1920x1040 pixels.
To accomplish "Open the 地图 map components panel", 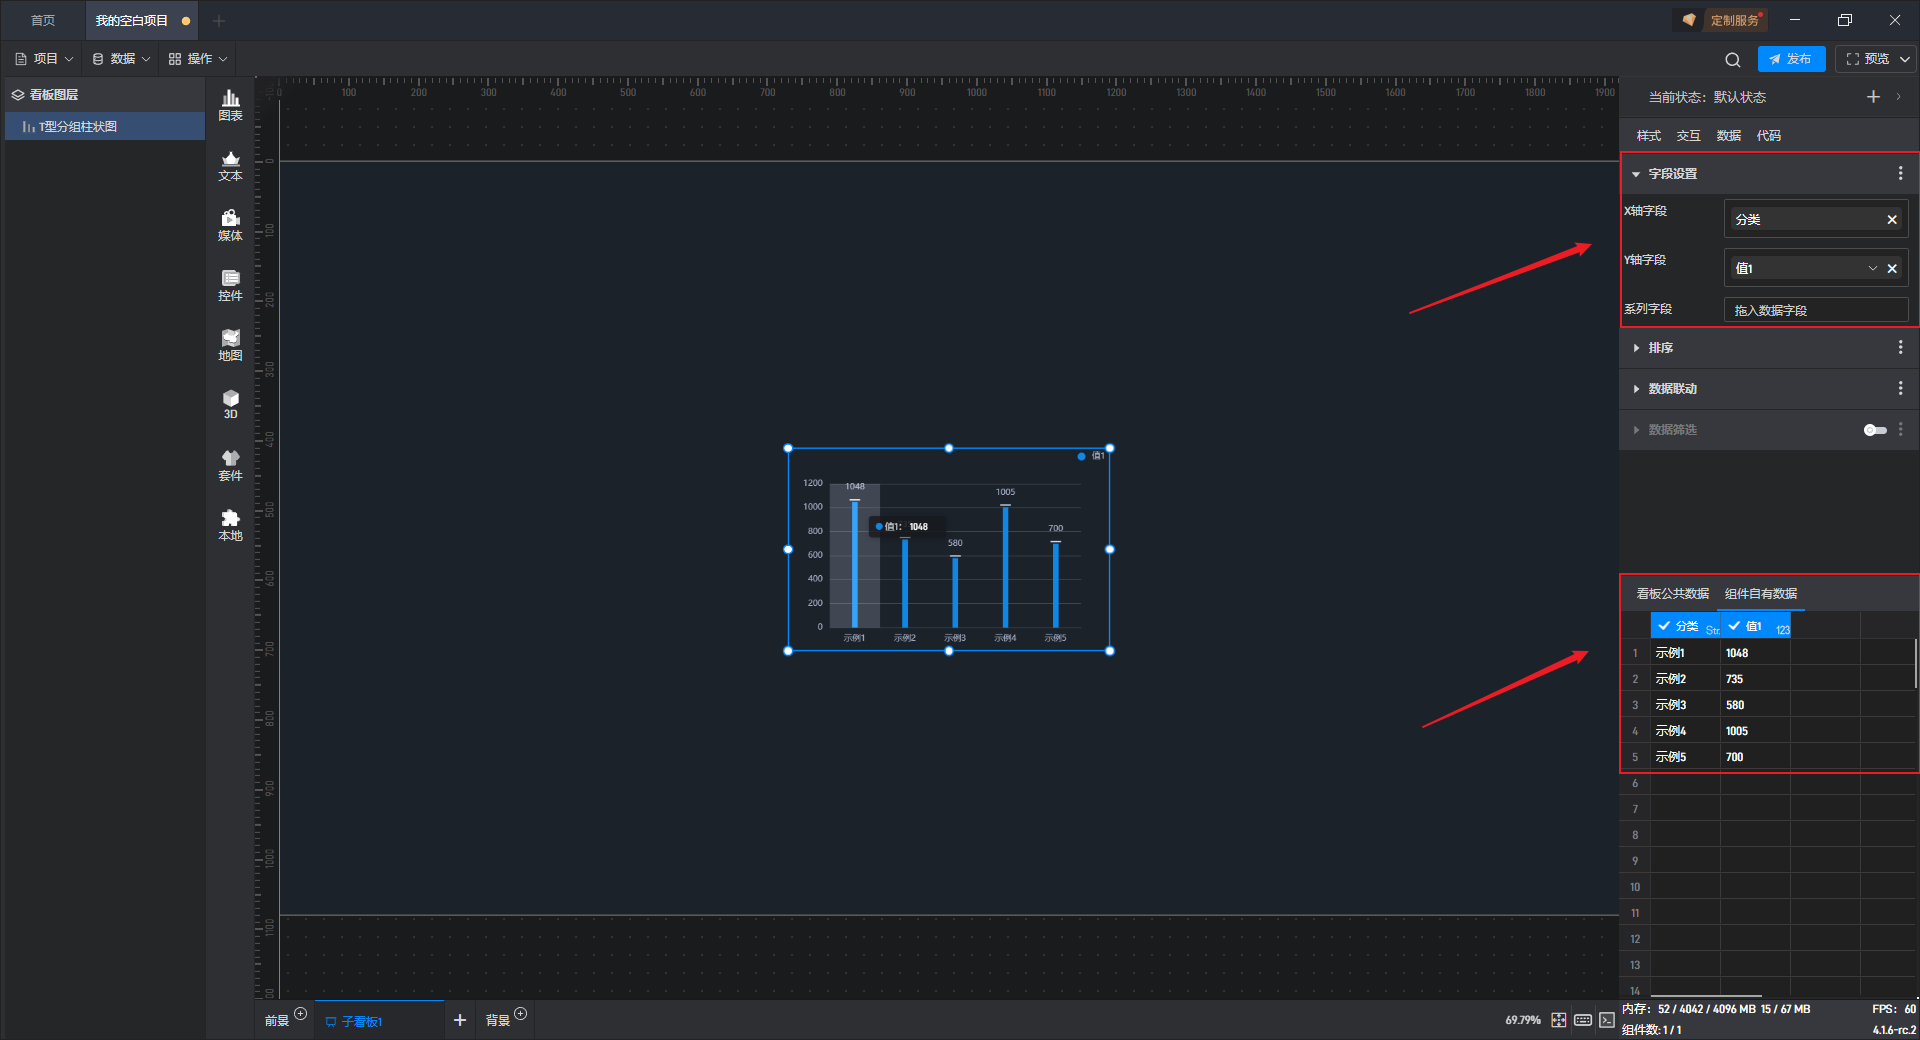I will tap(230, 345).
